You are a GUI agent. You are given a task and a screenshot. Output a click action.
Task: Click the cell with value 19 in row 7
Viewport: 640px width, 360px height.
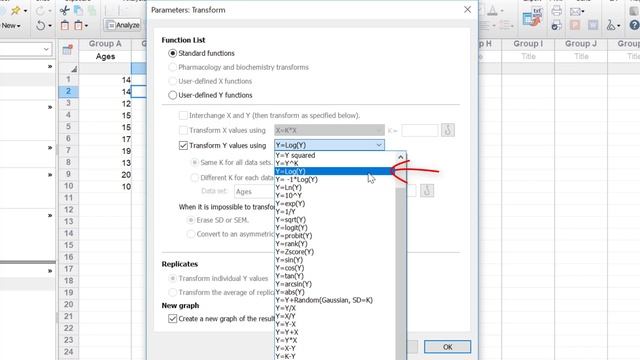point(105,151)
